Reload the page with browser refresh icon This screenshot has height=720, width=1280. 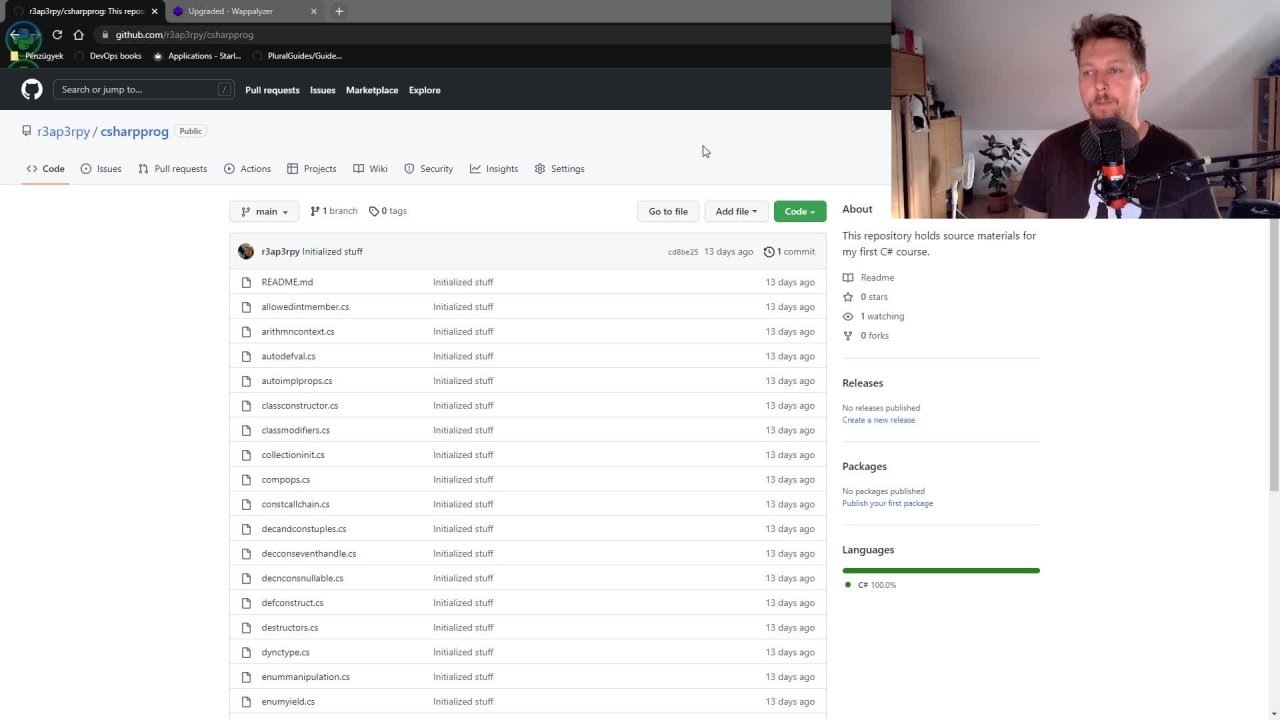(x=57, y=35)
